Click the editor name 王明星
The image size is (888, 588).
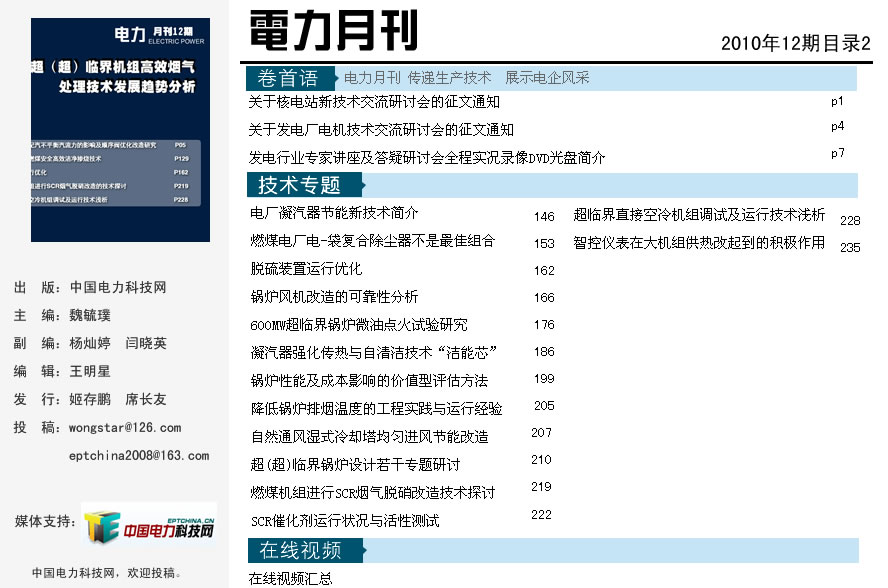(x=90, y=372)
